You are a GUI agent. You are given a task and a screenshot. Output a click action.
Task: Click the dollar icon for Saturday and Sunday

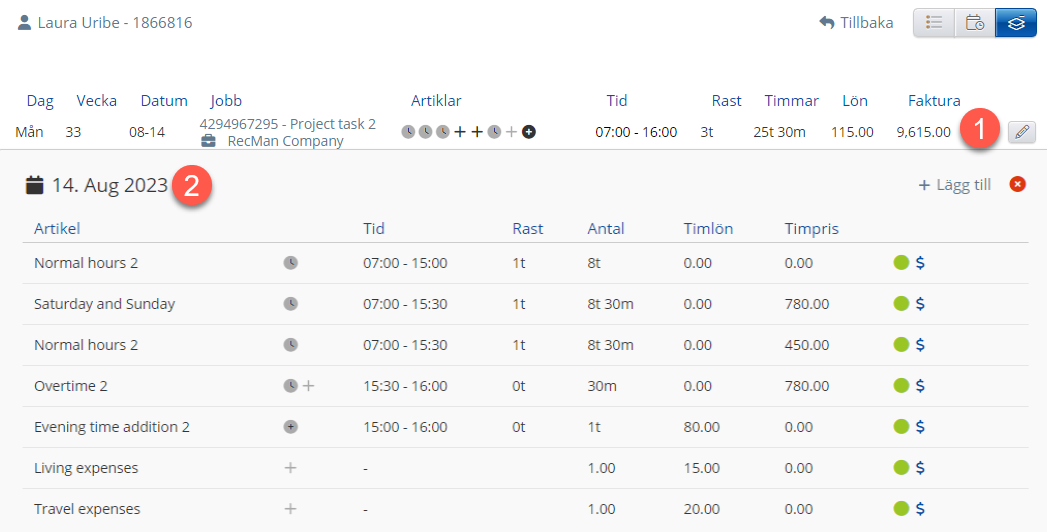pyautogui.click(x=920, y=304)
